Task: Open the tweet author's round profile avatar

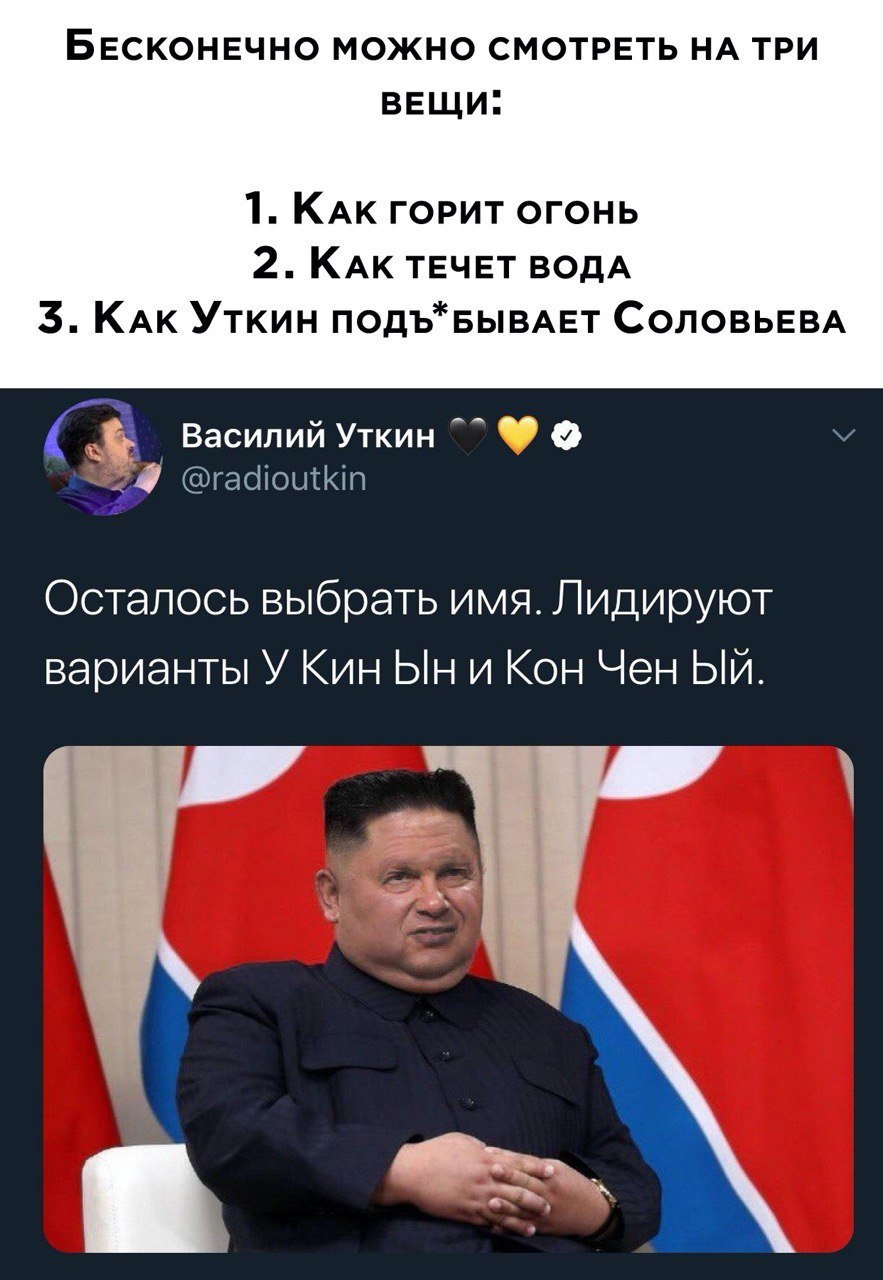Action: point(103,457)
